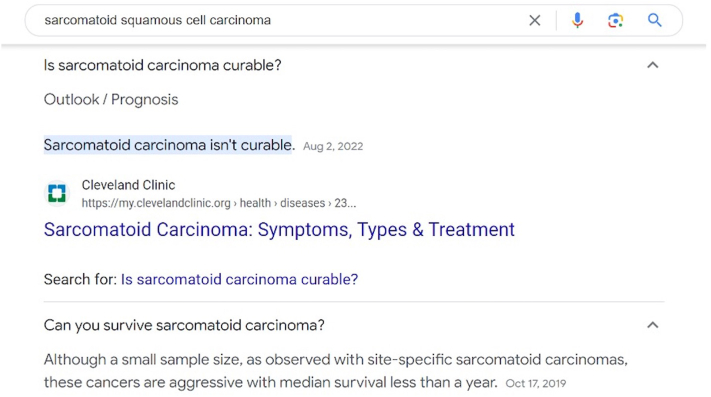This screenshot has height=397, width=711.
Task: Select the Cleveland Clinic site name
Action: pos(128,185)
